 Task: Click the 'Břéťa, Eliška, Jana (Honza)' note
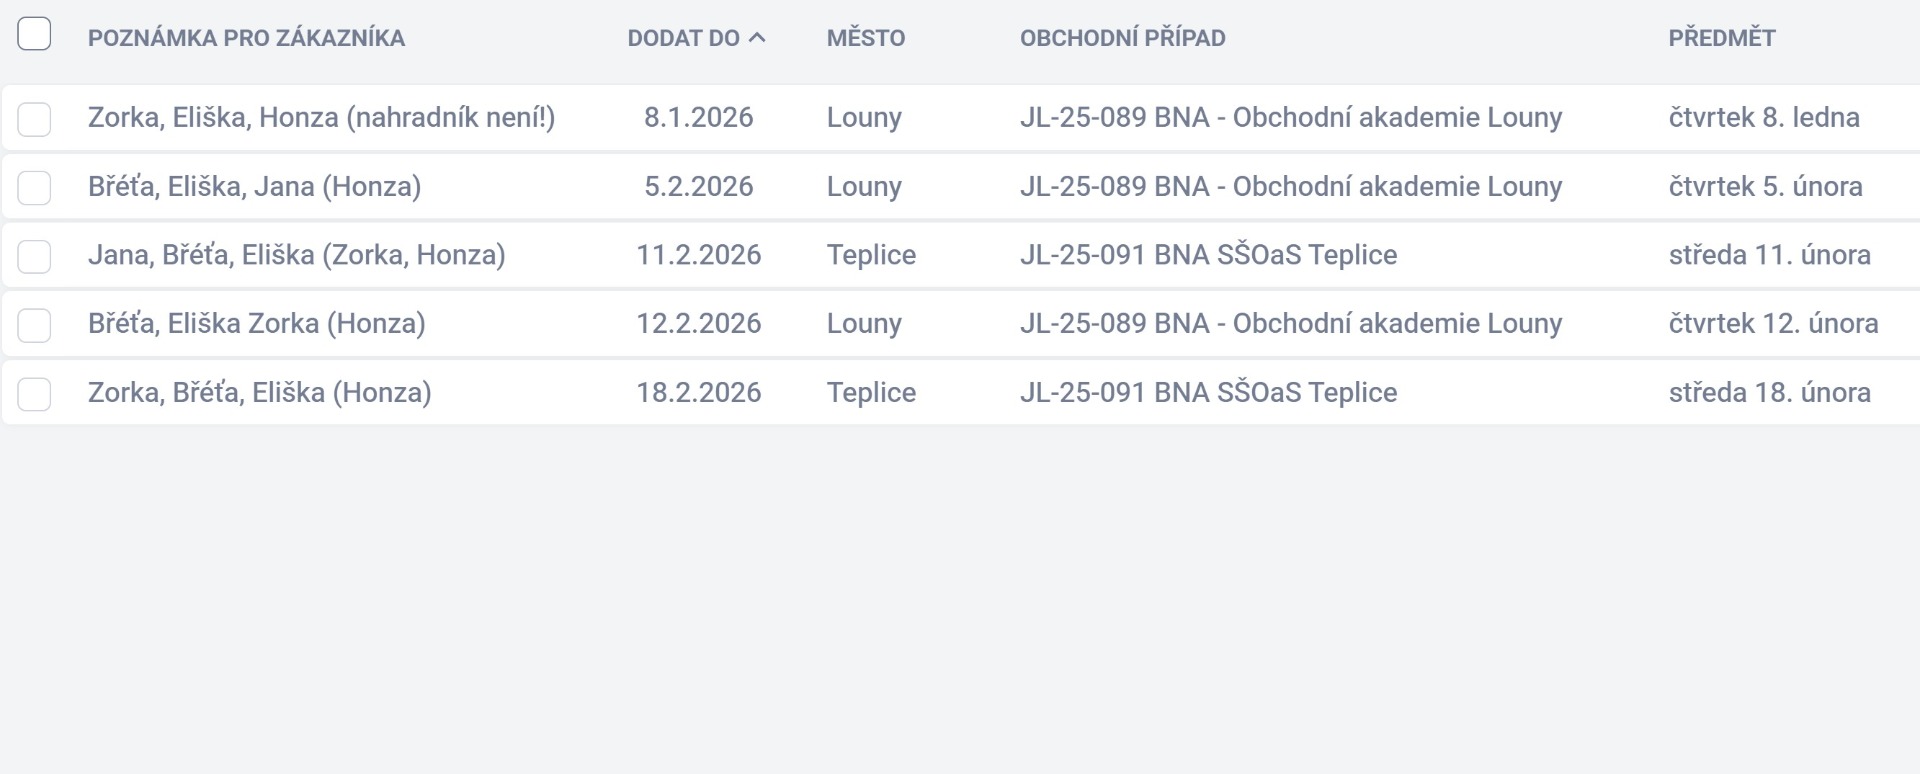pos(254,187)
